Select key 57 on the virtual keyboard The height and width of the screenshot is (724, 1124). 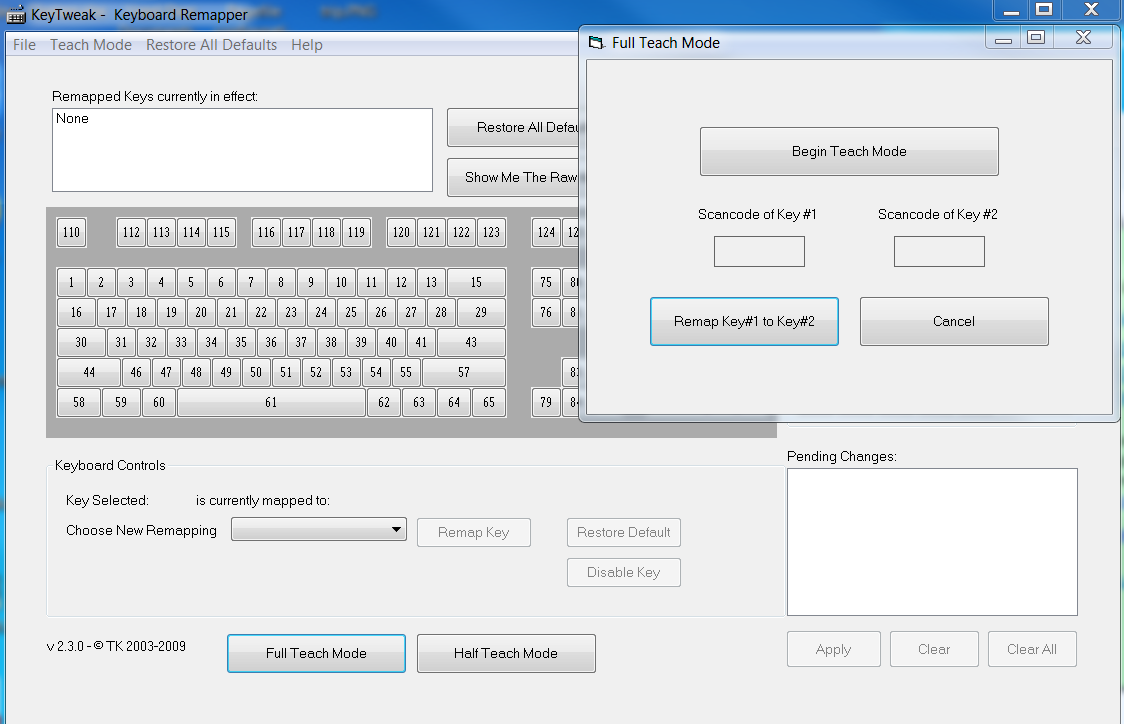[463, 373]
